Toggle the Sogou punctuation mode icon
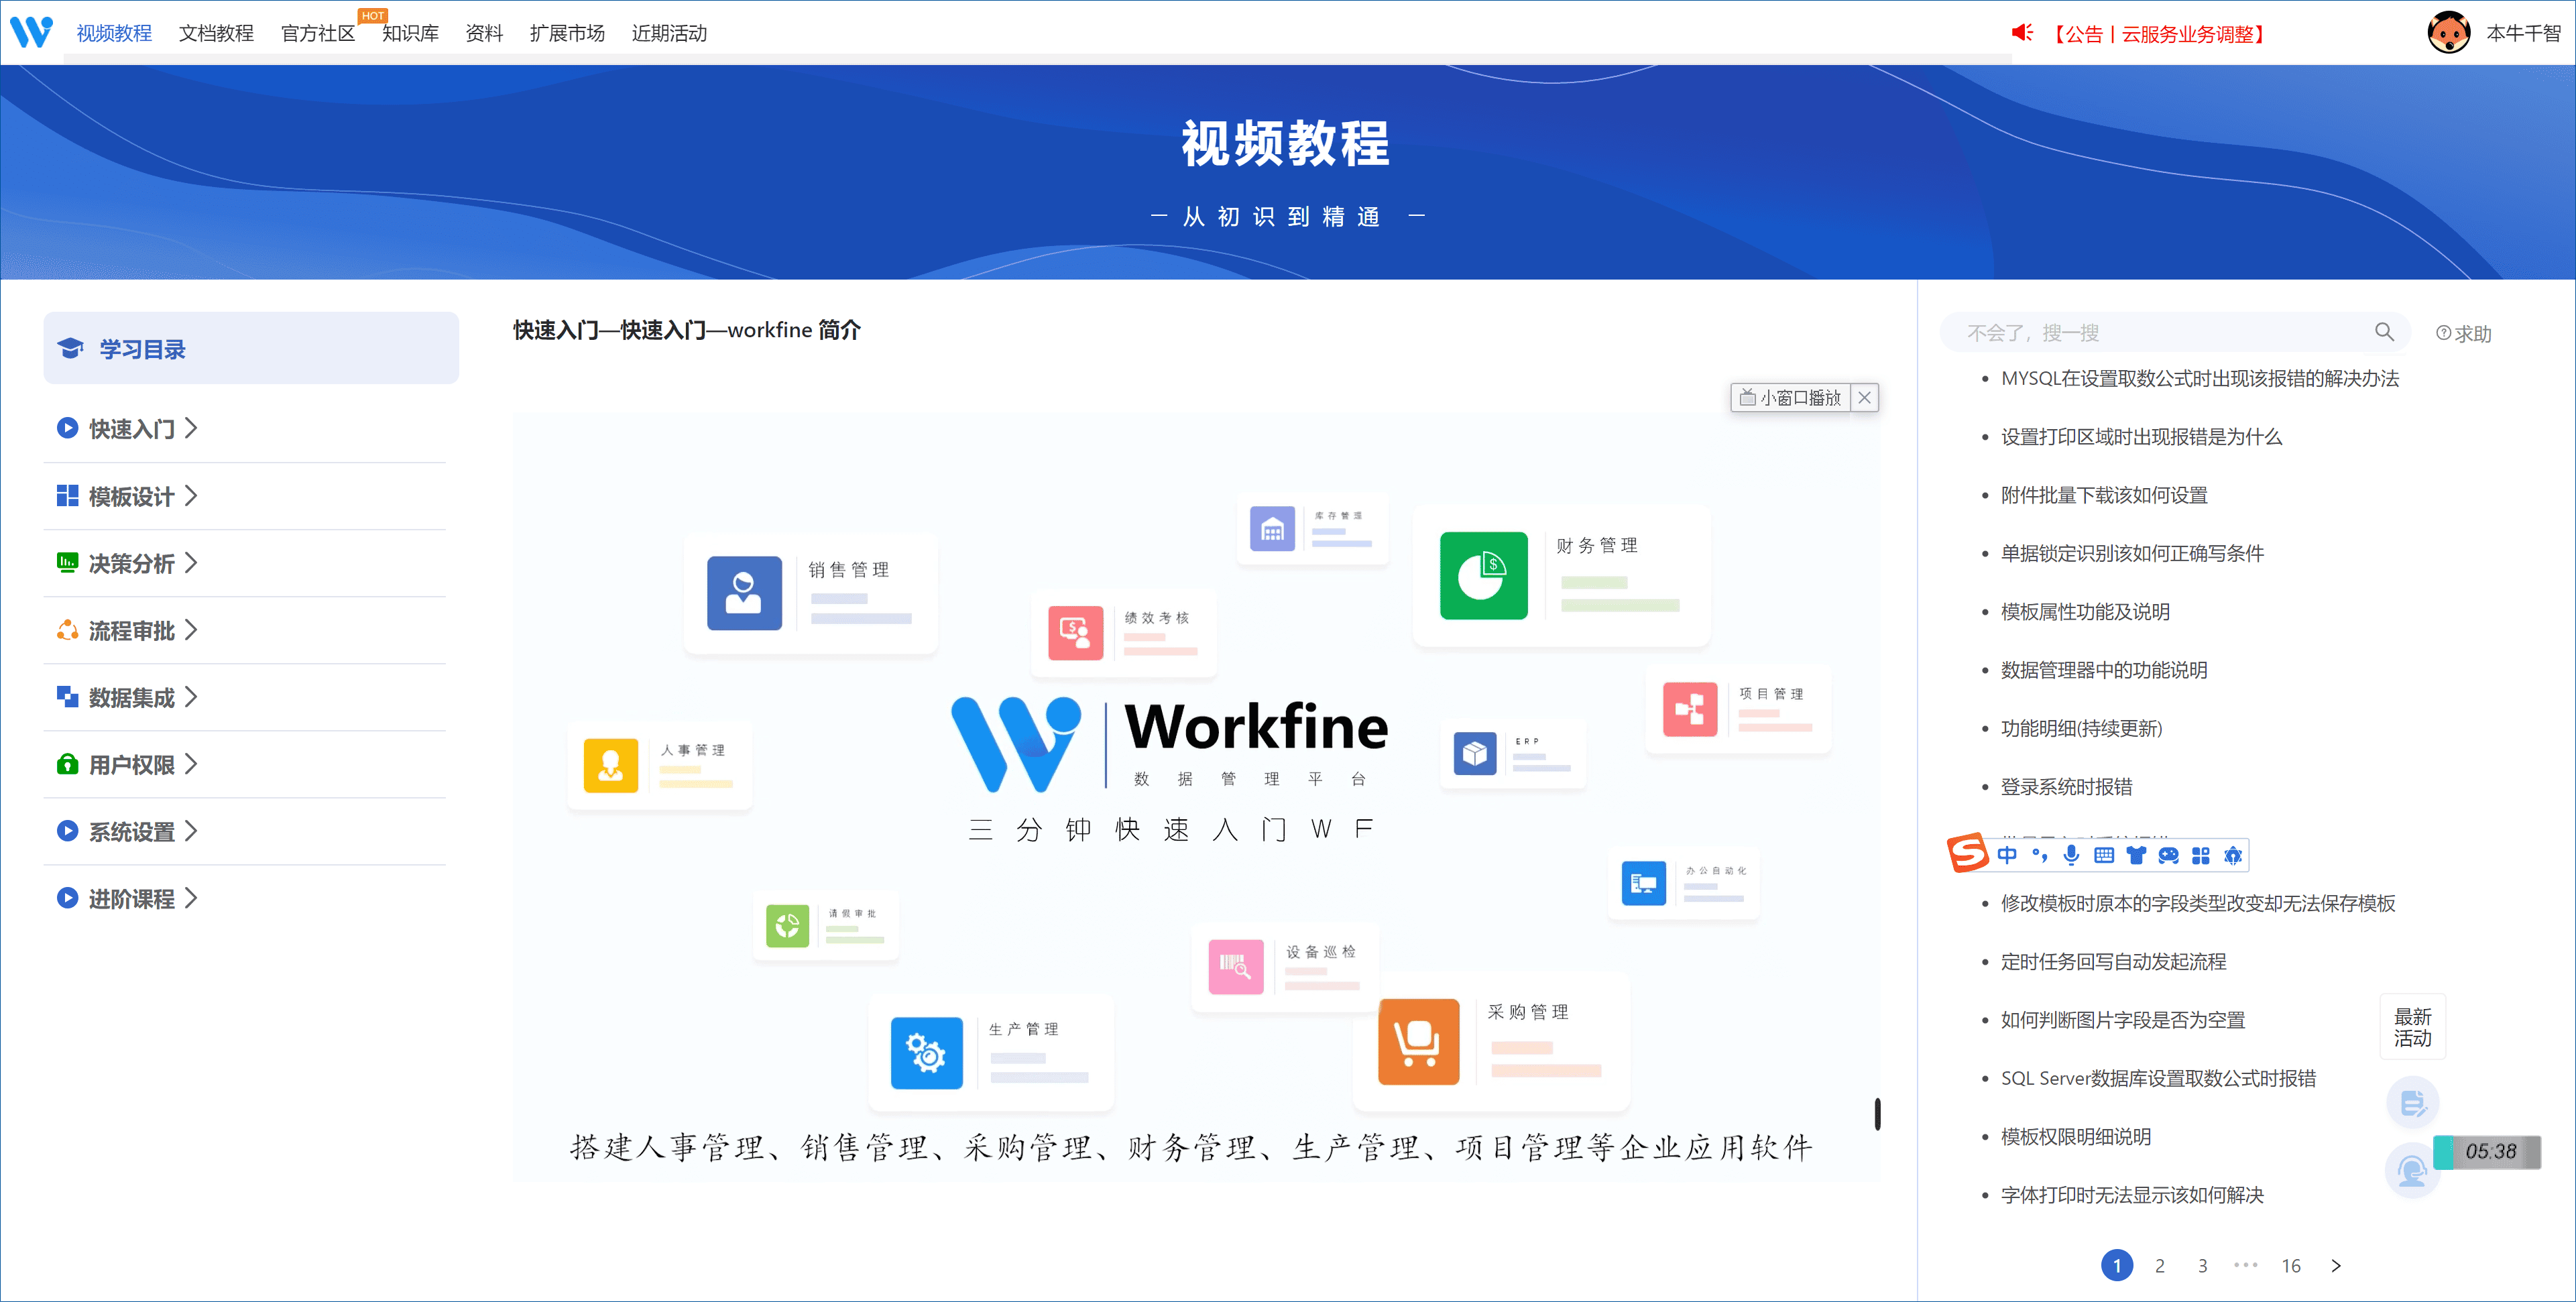The width and height of the screenshot is (2576, 1302). click(x=2040, y=855)
